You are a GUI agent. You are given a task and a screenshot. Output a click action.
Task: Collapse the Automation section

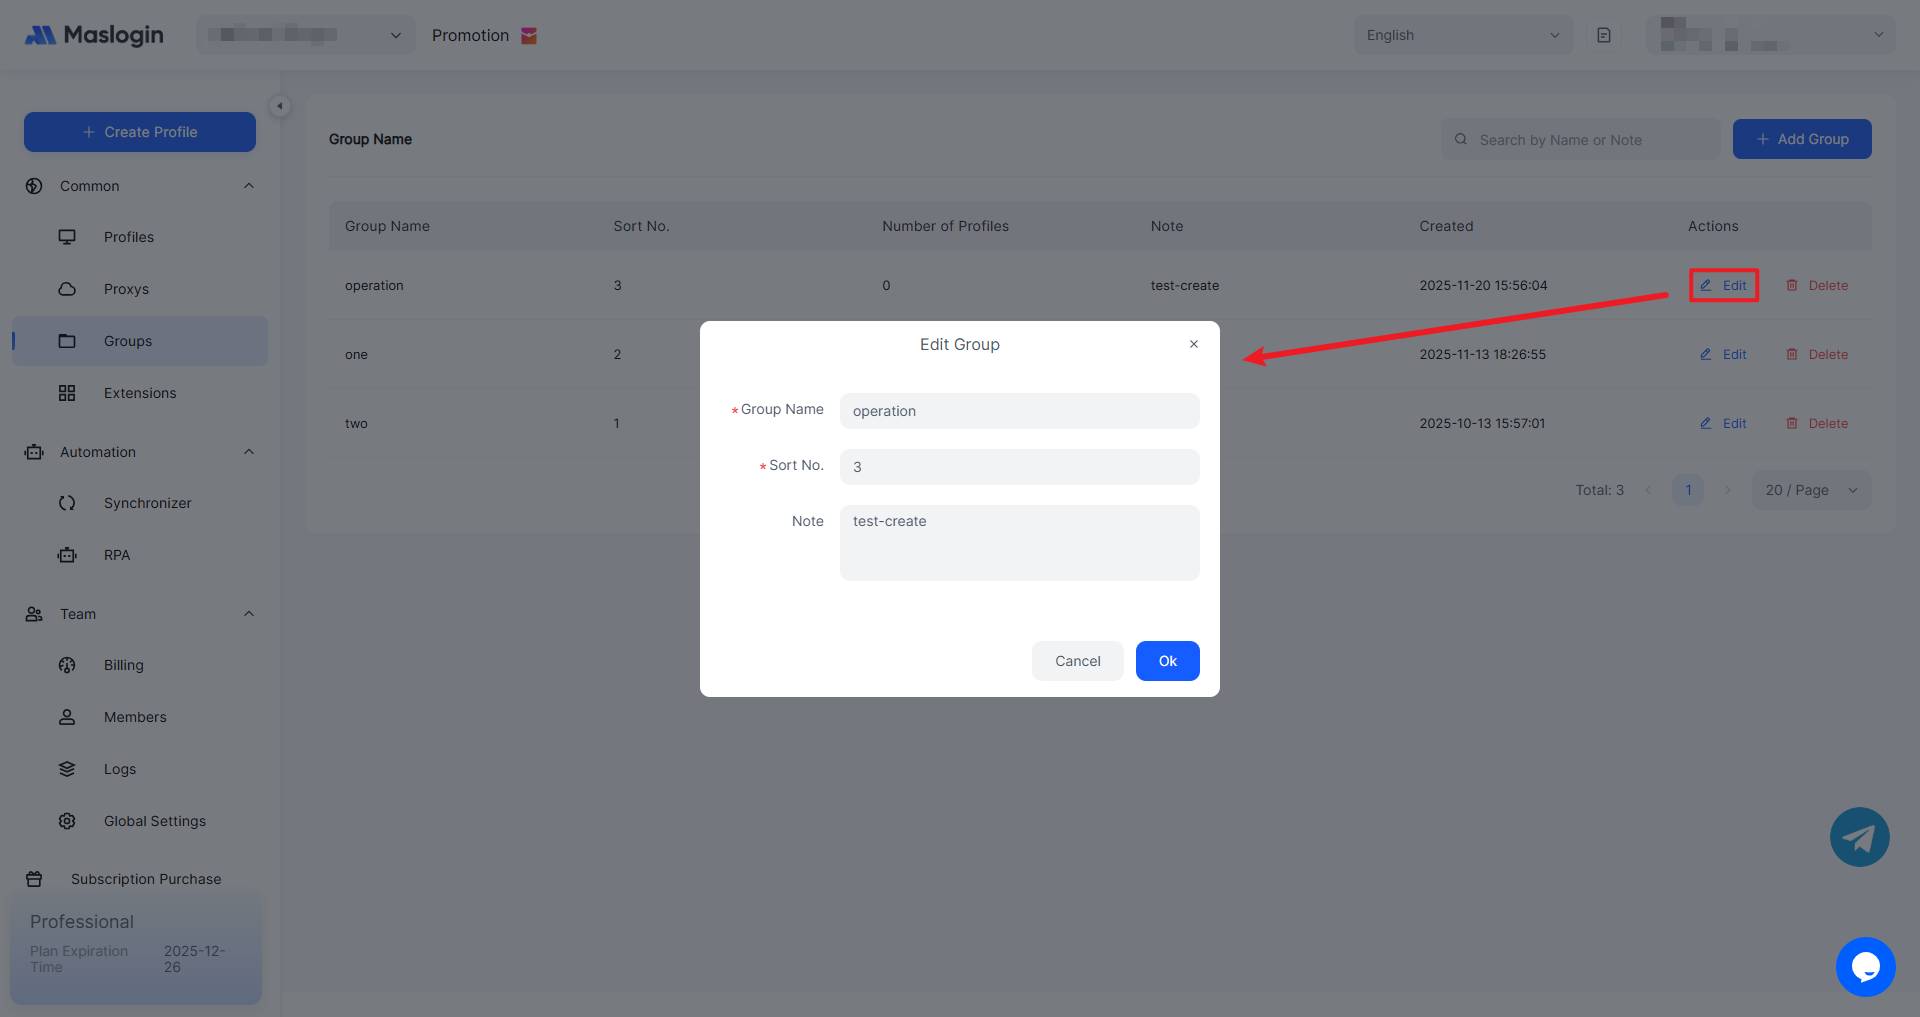point(249,452)
